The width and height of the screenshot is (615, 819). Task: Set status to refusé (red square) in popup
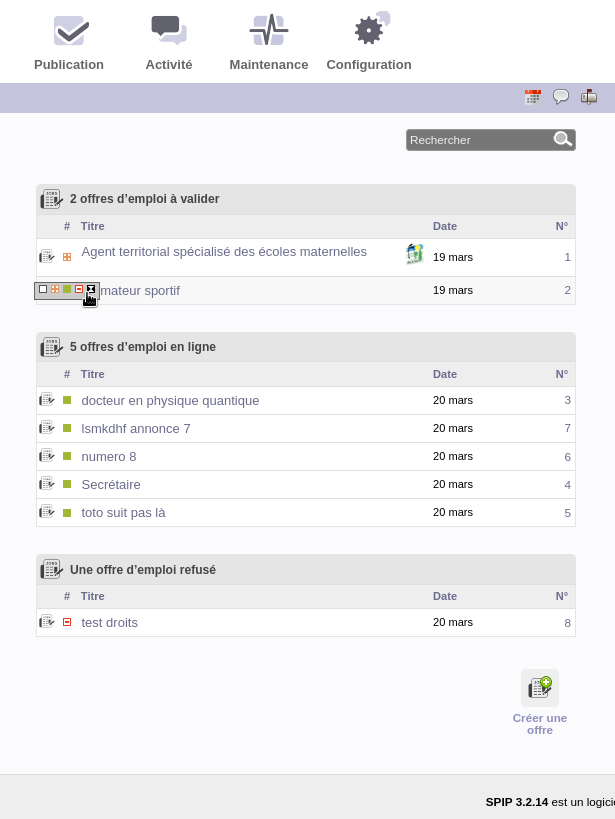pos(79,289)
